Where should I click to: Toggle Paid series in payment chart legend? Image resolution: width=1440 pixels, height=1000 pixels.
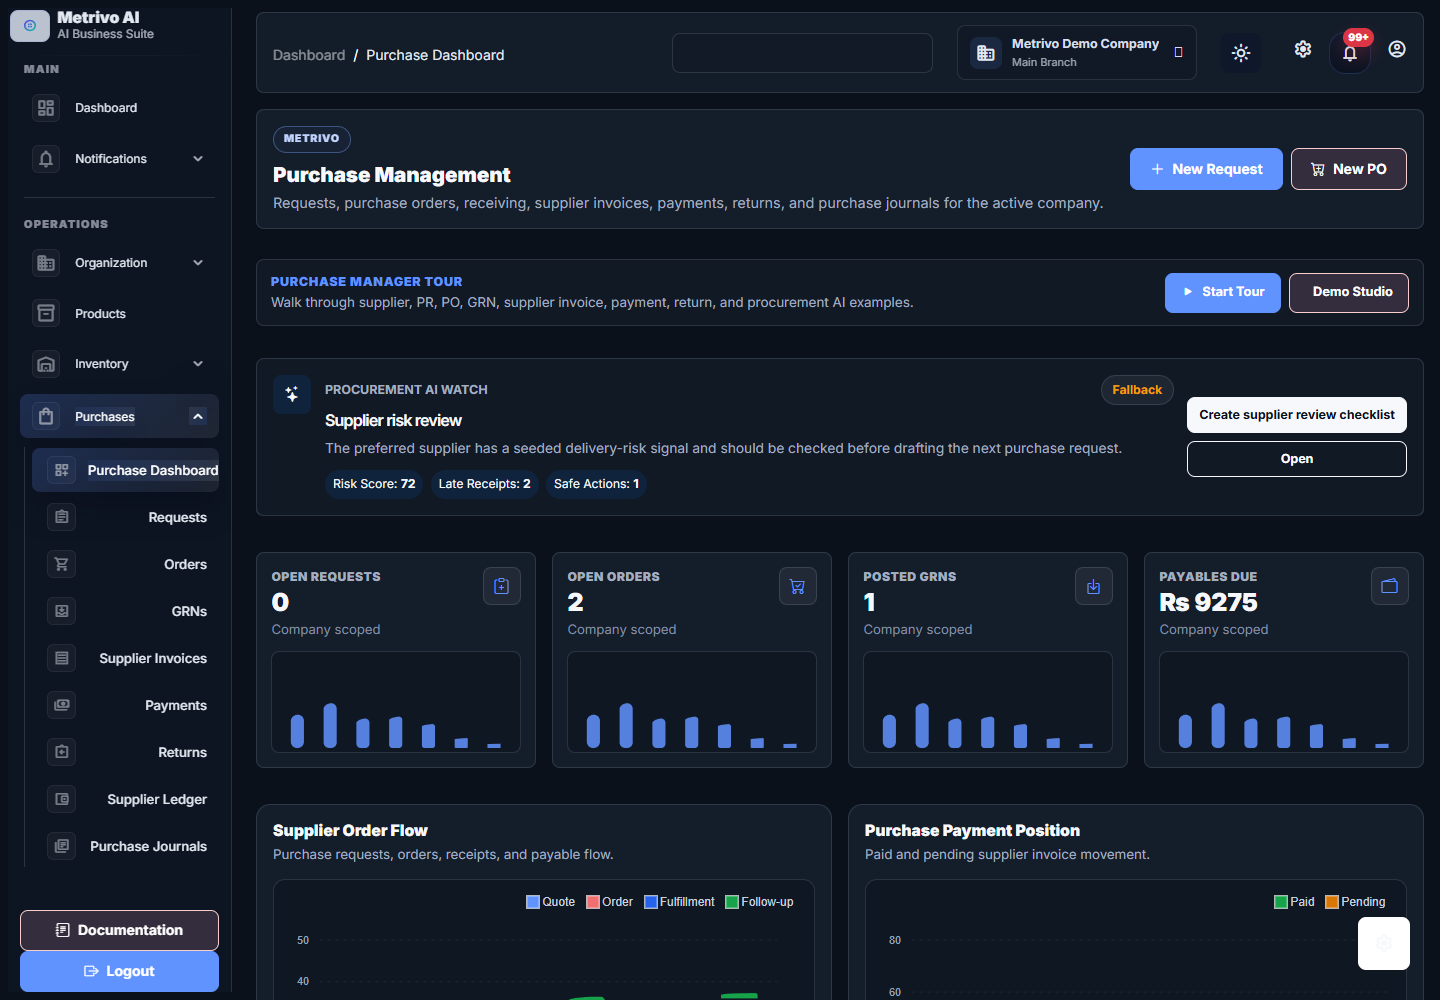pyautogui.click(x=1295, y=902)
